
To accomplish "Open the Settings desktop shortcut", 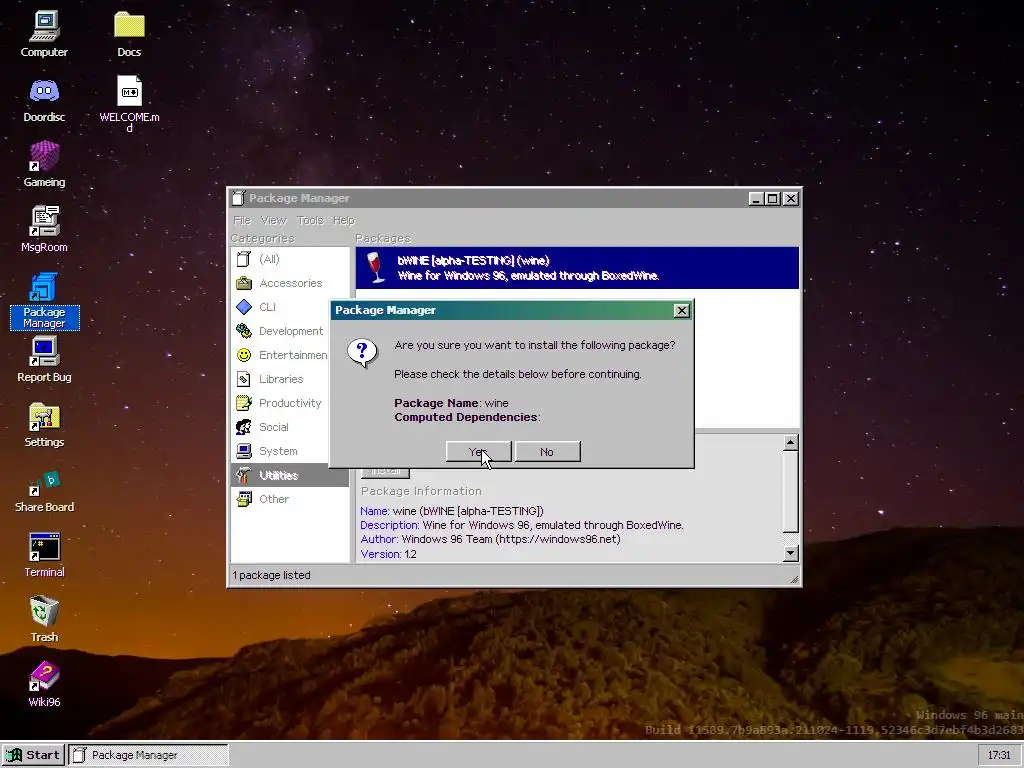I will pyautogui.click(x=44, y=424).
